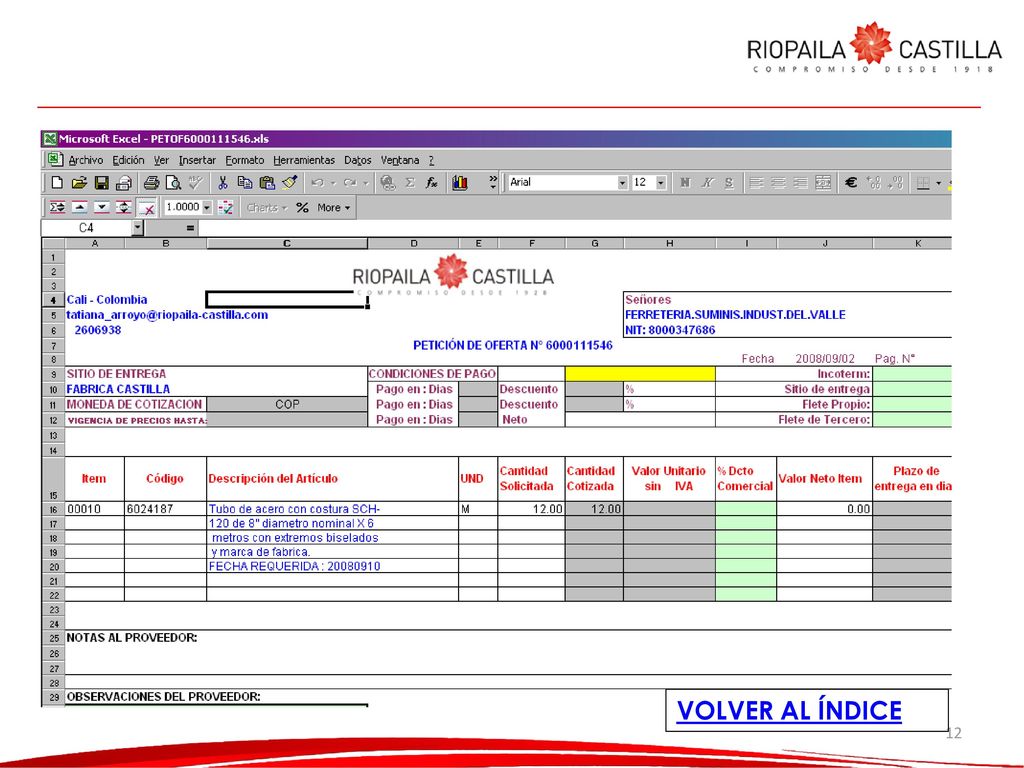This screenshot has height=768, width=1024.
Task: Click the mail recipient envelope-printer icon
Action: click(123, 183)
